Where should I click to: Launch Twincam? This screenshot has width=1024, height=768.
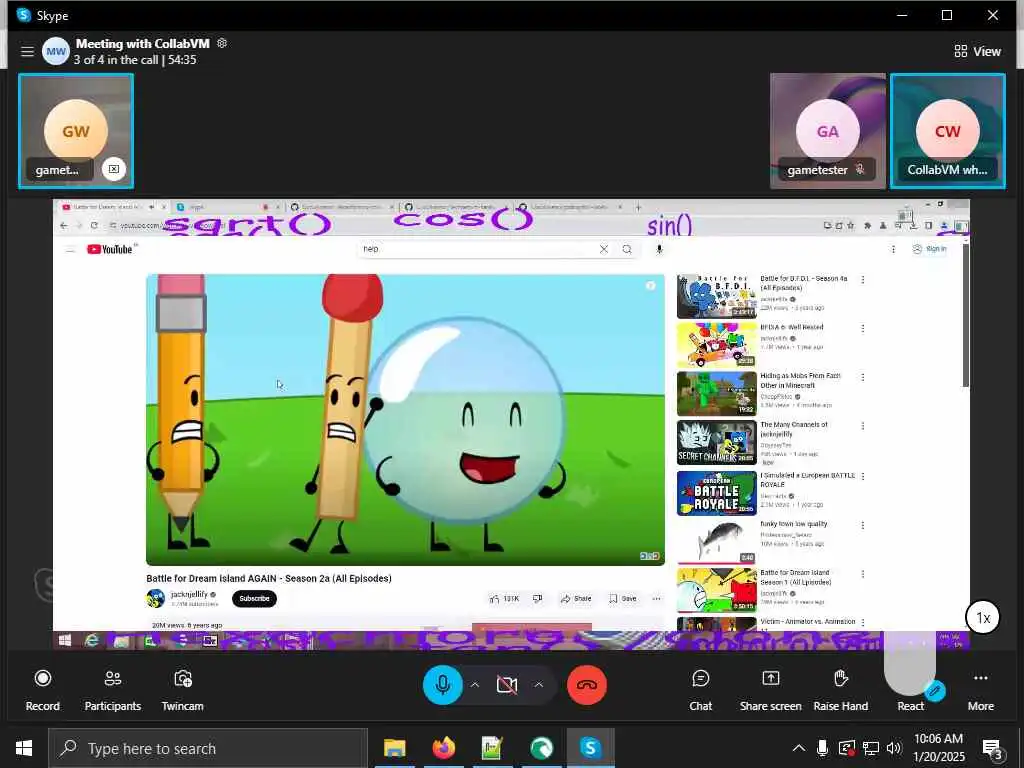click(182, 690)
